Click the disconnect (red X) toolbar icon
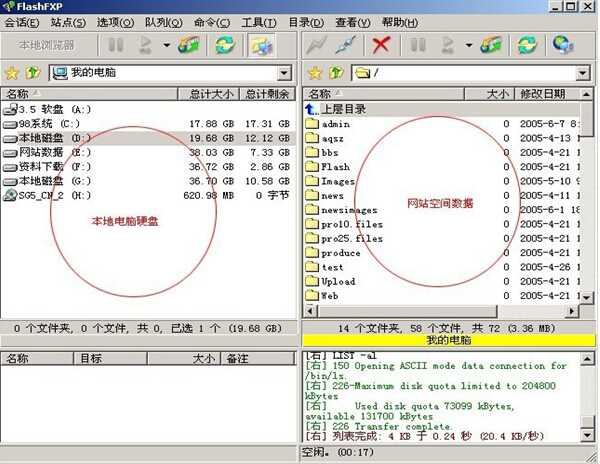The image size is (600, 464). (380, 45)
